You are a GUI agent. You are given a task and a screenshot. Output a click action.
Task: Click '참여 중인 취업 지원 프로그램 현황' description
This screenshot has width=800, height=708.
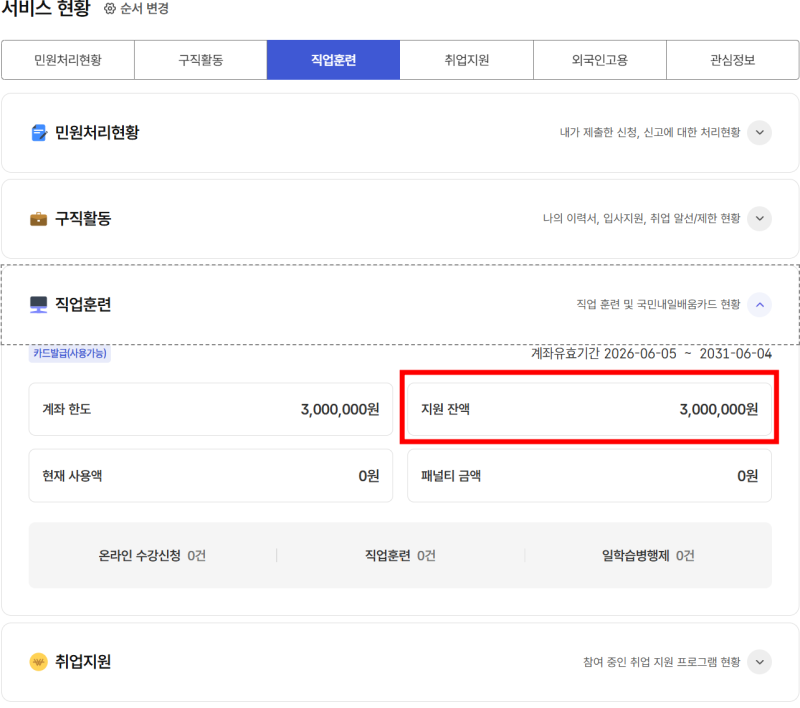point(662,662)
